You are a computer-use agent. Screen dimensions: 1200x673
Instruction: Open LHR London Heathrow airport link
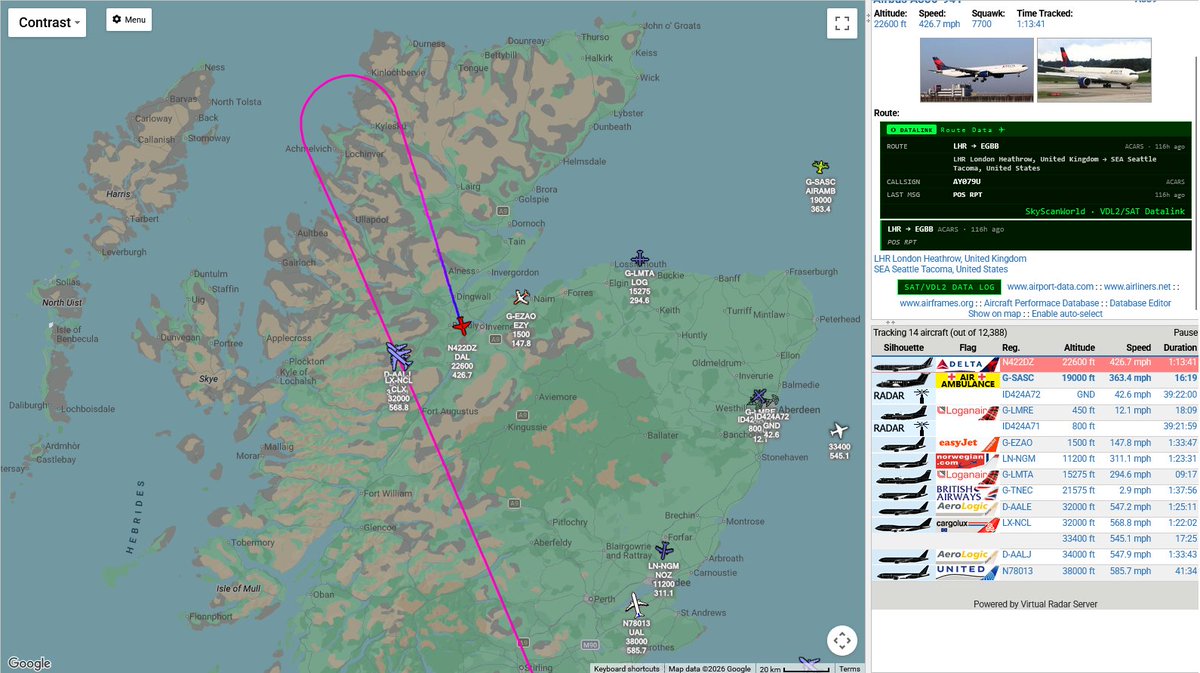pyautogui.click(x=950, y=258)
